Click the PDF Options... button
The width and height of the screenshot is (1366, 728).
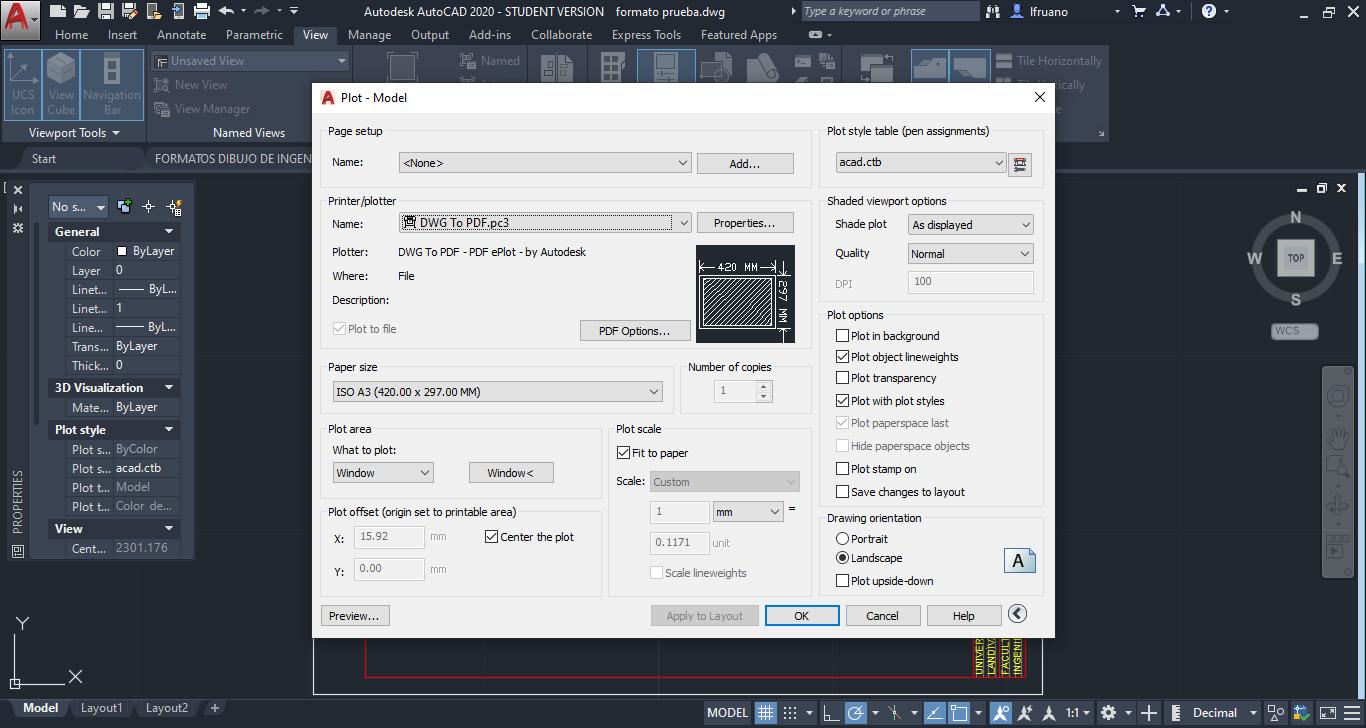(636, 331)
